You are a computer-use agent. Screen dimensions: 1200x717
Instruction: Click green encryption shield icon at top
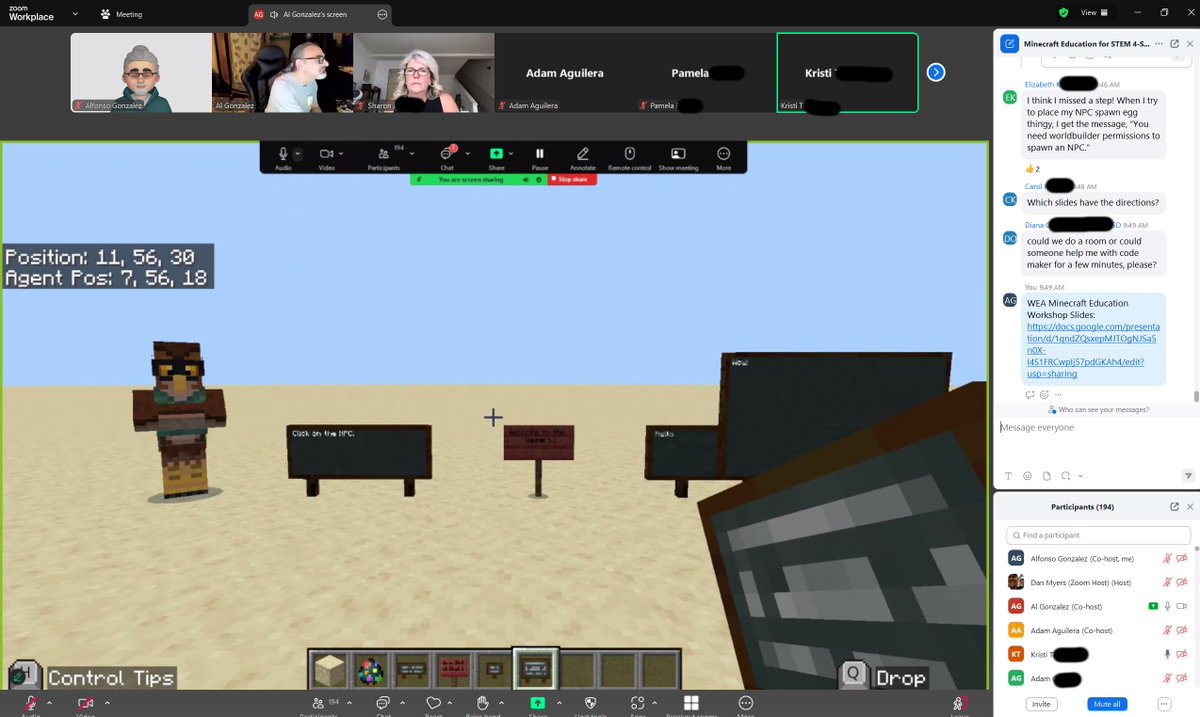point(1064,12)
